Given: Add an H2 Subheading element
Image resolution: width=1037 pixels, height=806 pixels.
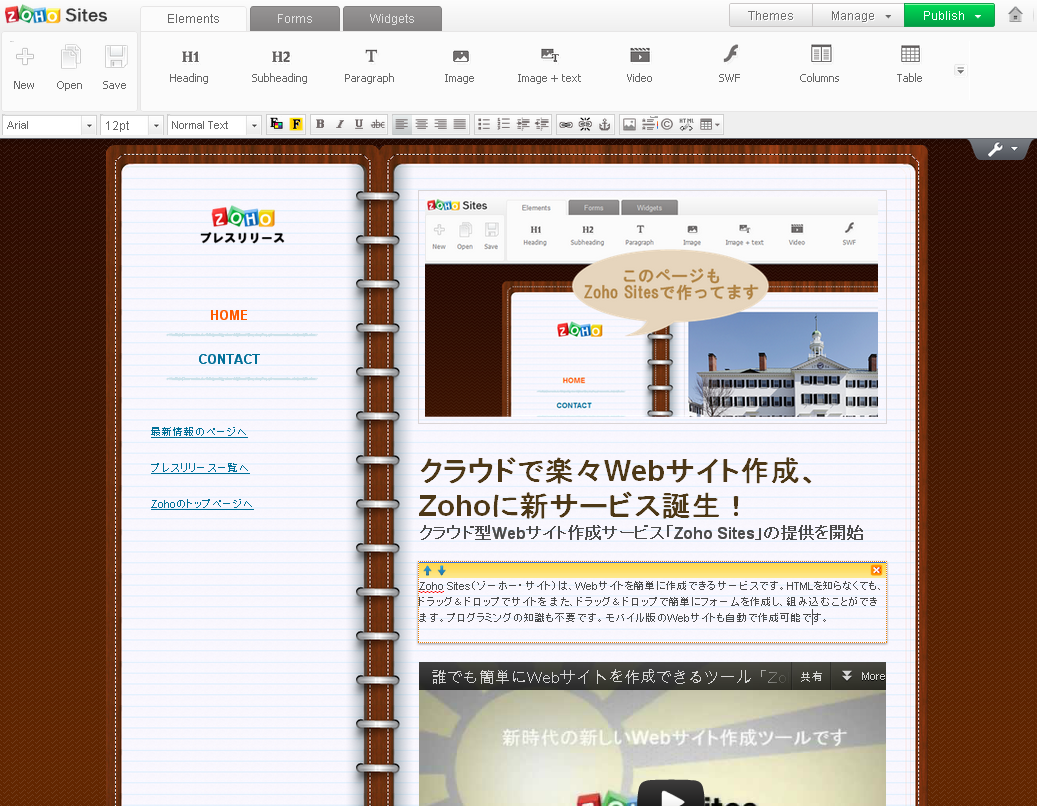Looking at the screenshot, I should coord(280,66).
